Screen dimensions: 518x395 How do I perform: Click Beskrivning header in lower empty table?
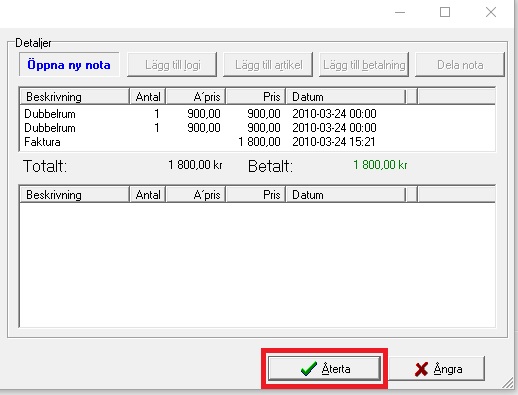click(x=75, y=195)
